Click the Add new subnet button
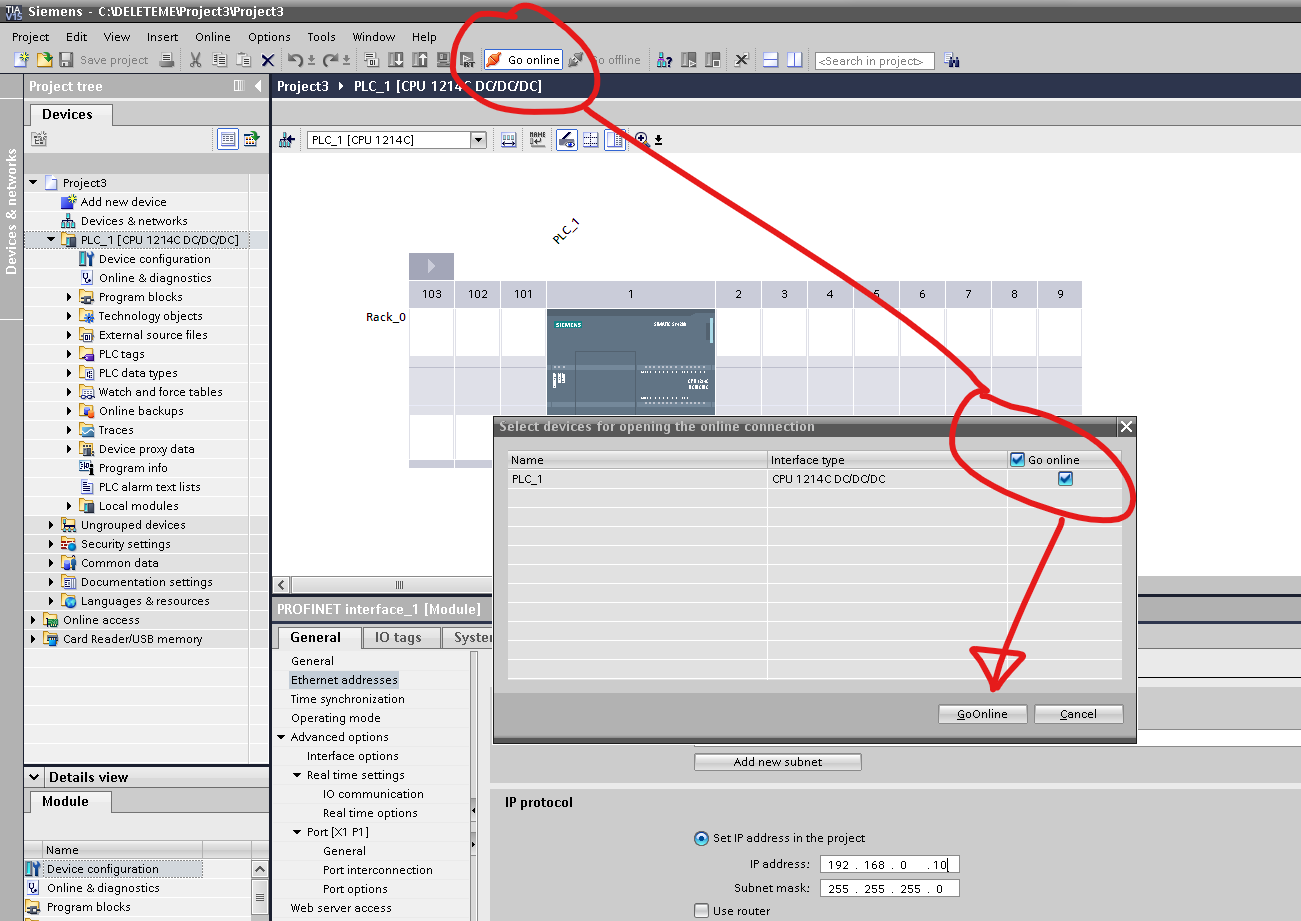The height and width of the screenshot is (921, 1301). [x=777, y=762]
